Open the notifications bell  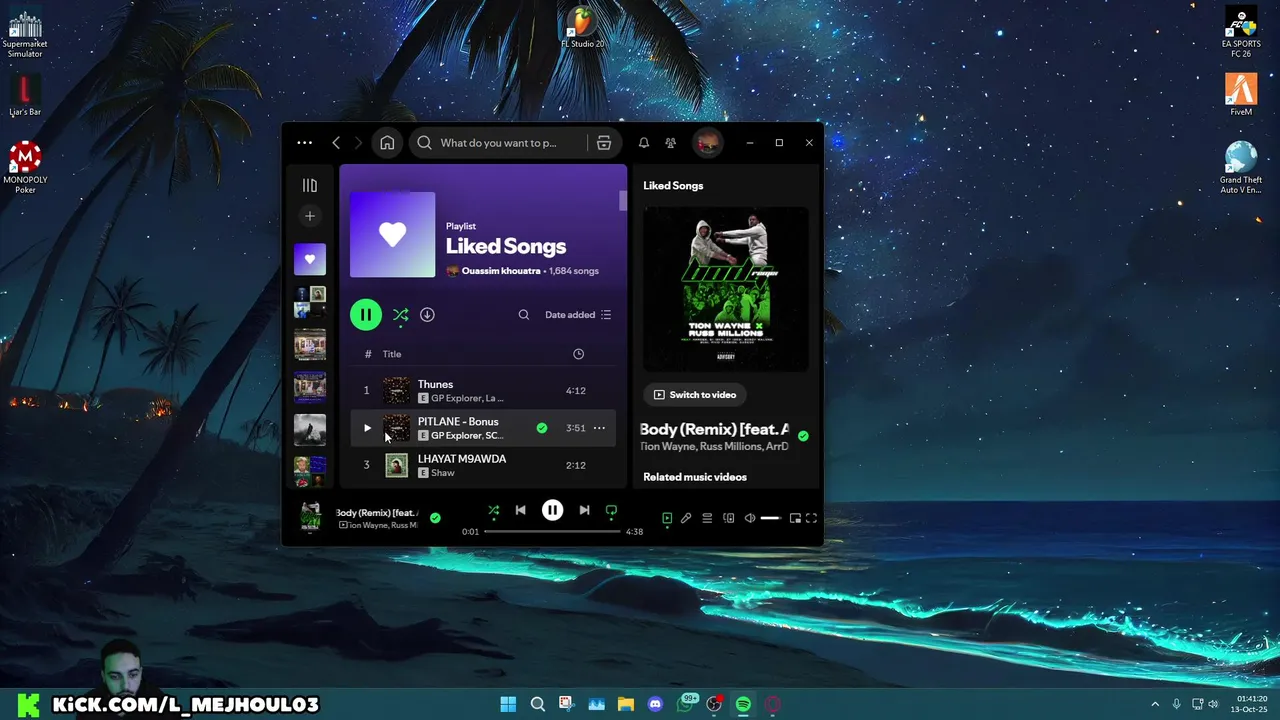coord(644,143)
